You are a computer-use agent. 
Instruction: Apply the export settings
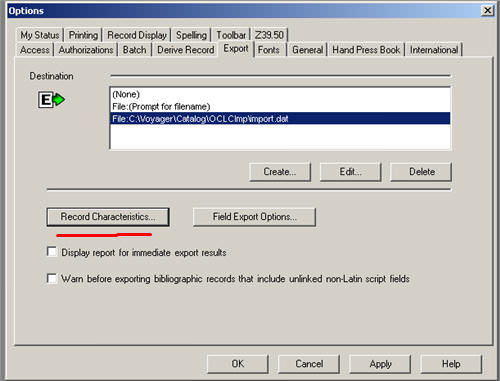pos(380,364)
